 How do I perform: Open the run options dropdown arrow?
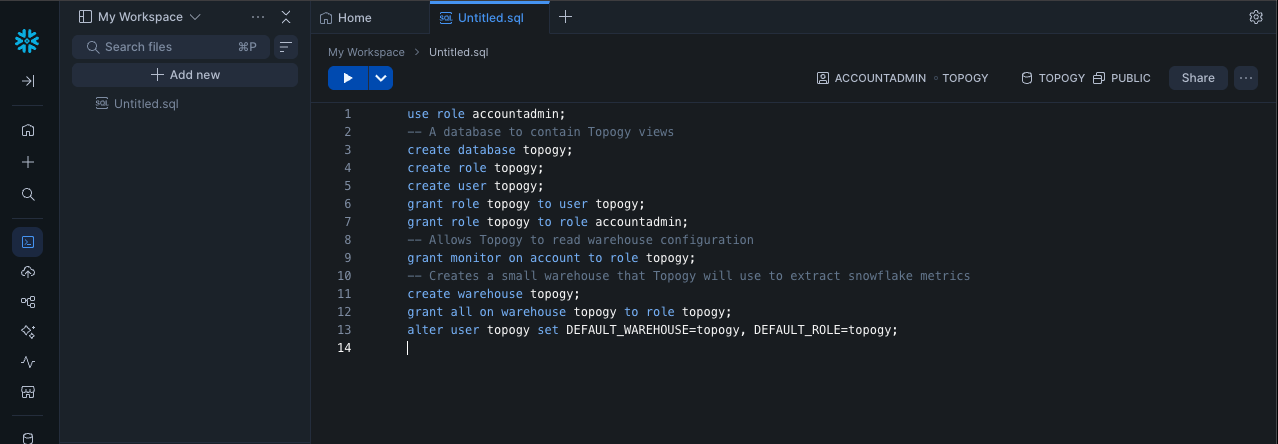[381, 78]
